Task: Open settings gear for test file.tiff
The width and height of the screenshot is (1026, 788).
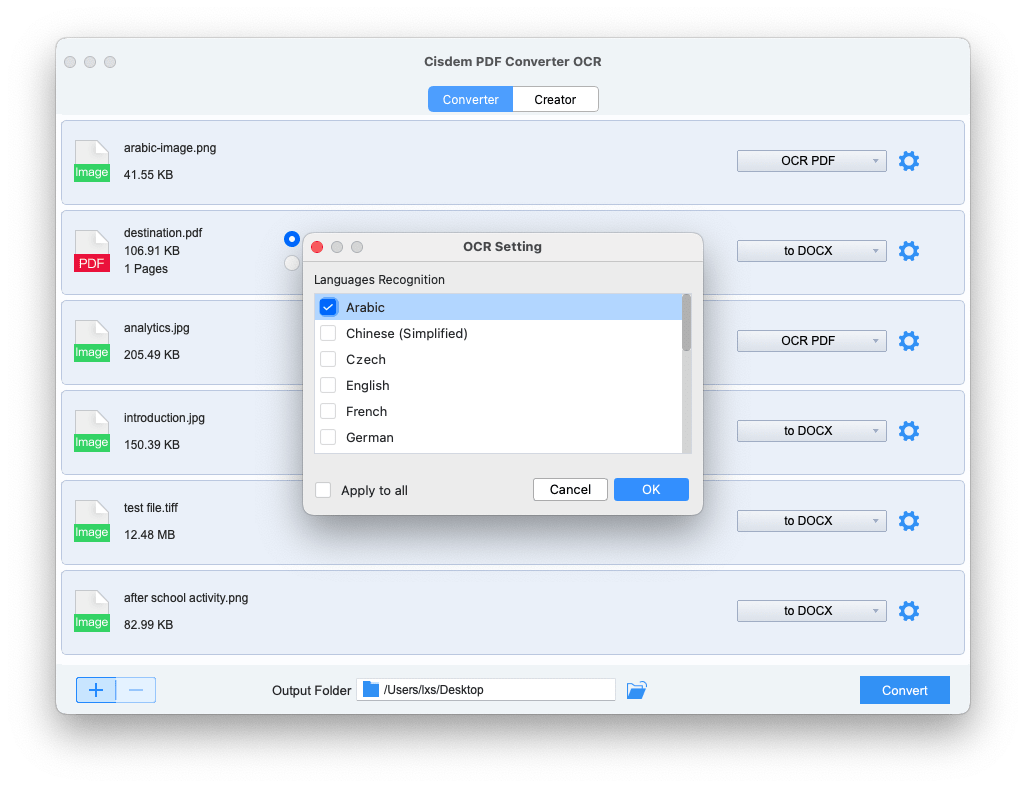Action: coord(908,521)
